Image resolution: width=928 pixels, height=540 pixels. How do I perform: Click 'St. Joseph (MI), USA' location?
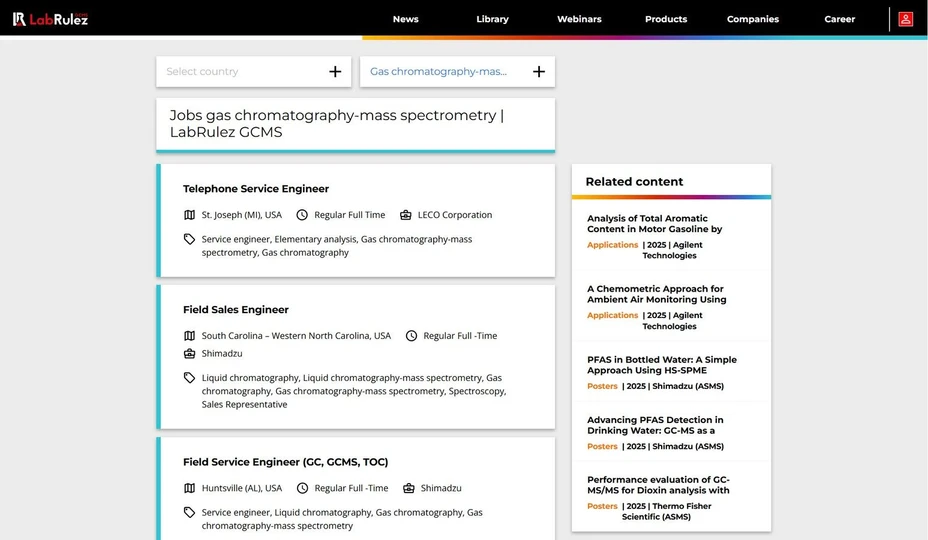coord(241,215)
